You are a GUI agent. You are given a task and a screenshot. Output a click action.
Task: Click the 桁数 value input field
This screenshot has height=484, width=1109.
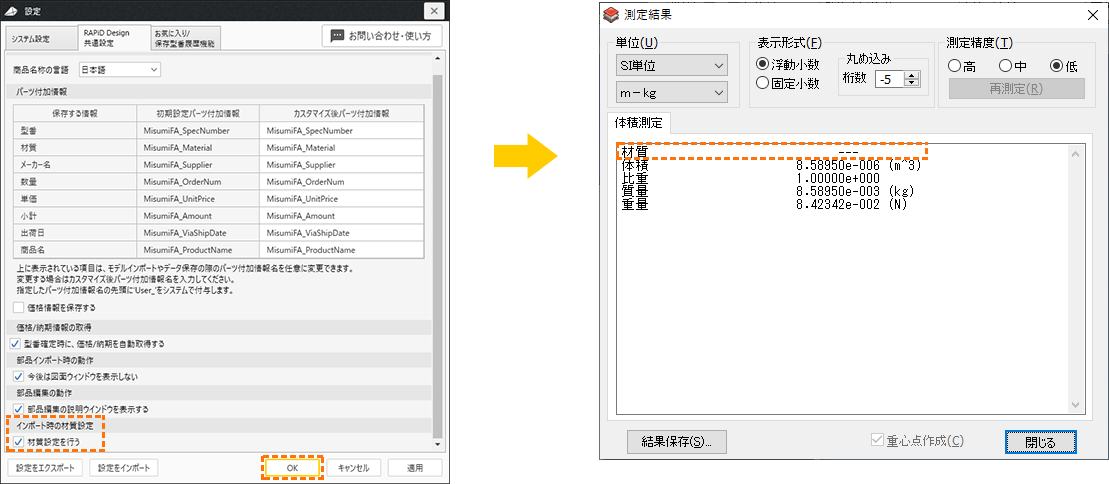(889, 79)
